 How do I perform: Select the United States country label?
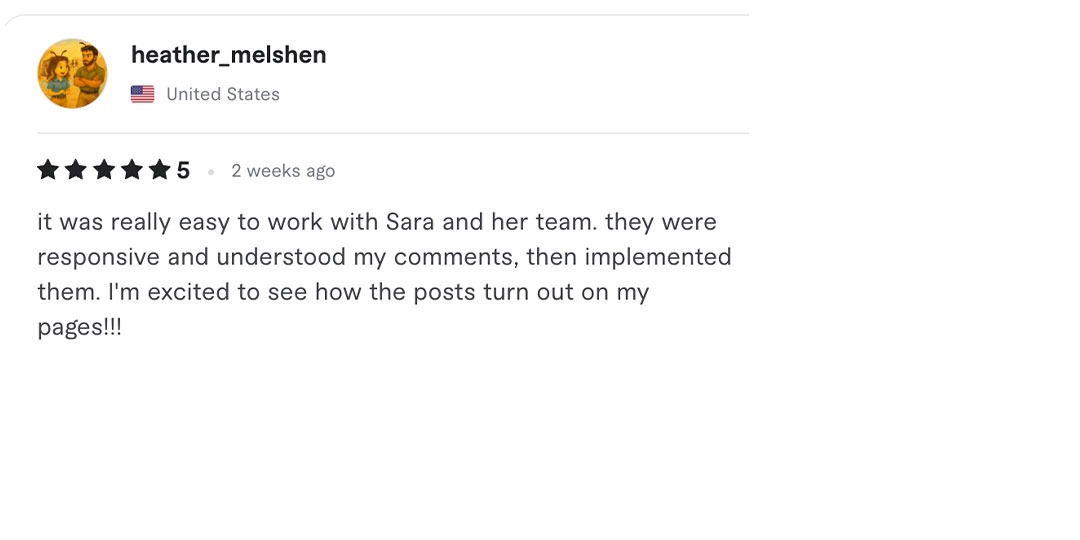click(x=223, y=95)
